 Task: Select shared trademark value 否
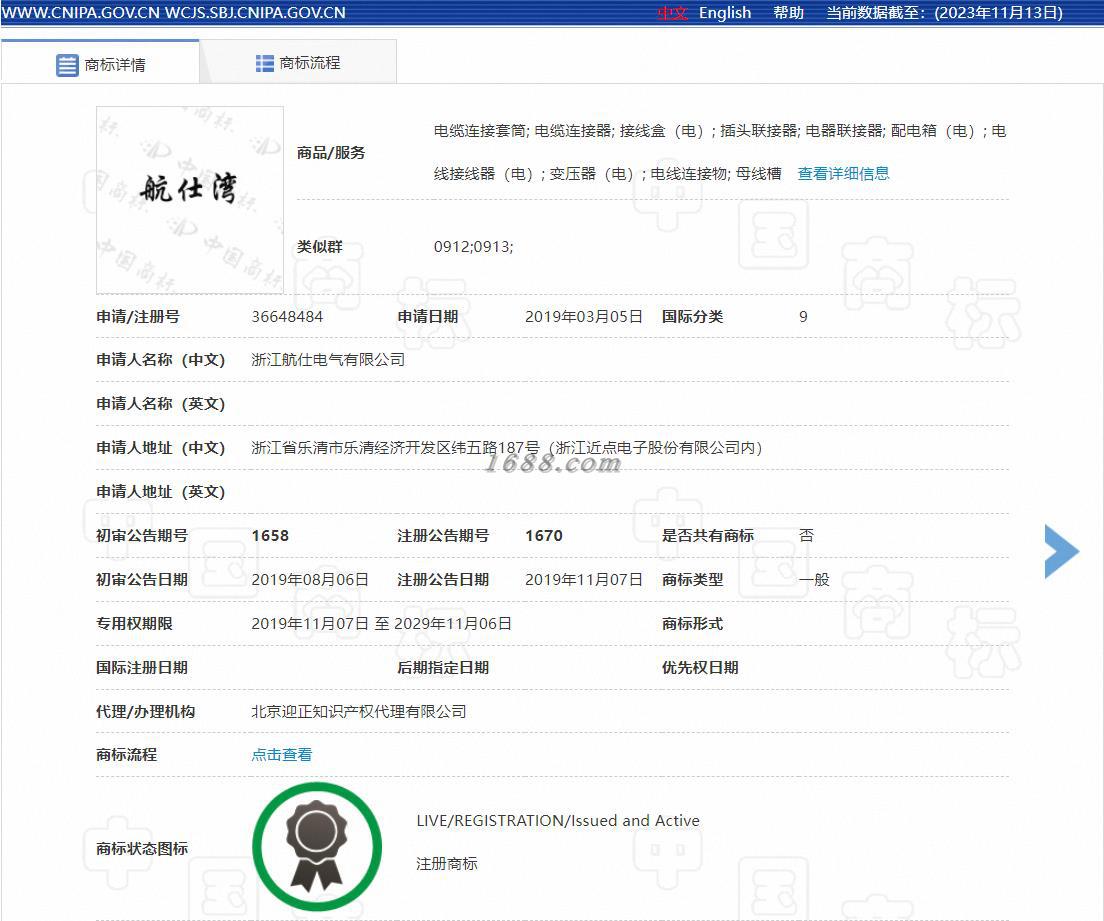tap(806, 536)
